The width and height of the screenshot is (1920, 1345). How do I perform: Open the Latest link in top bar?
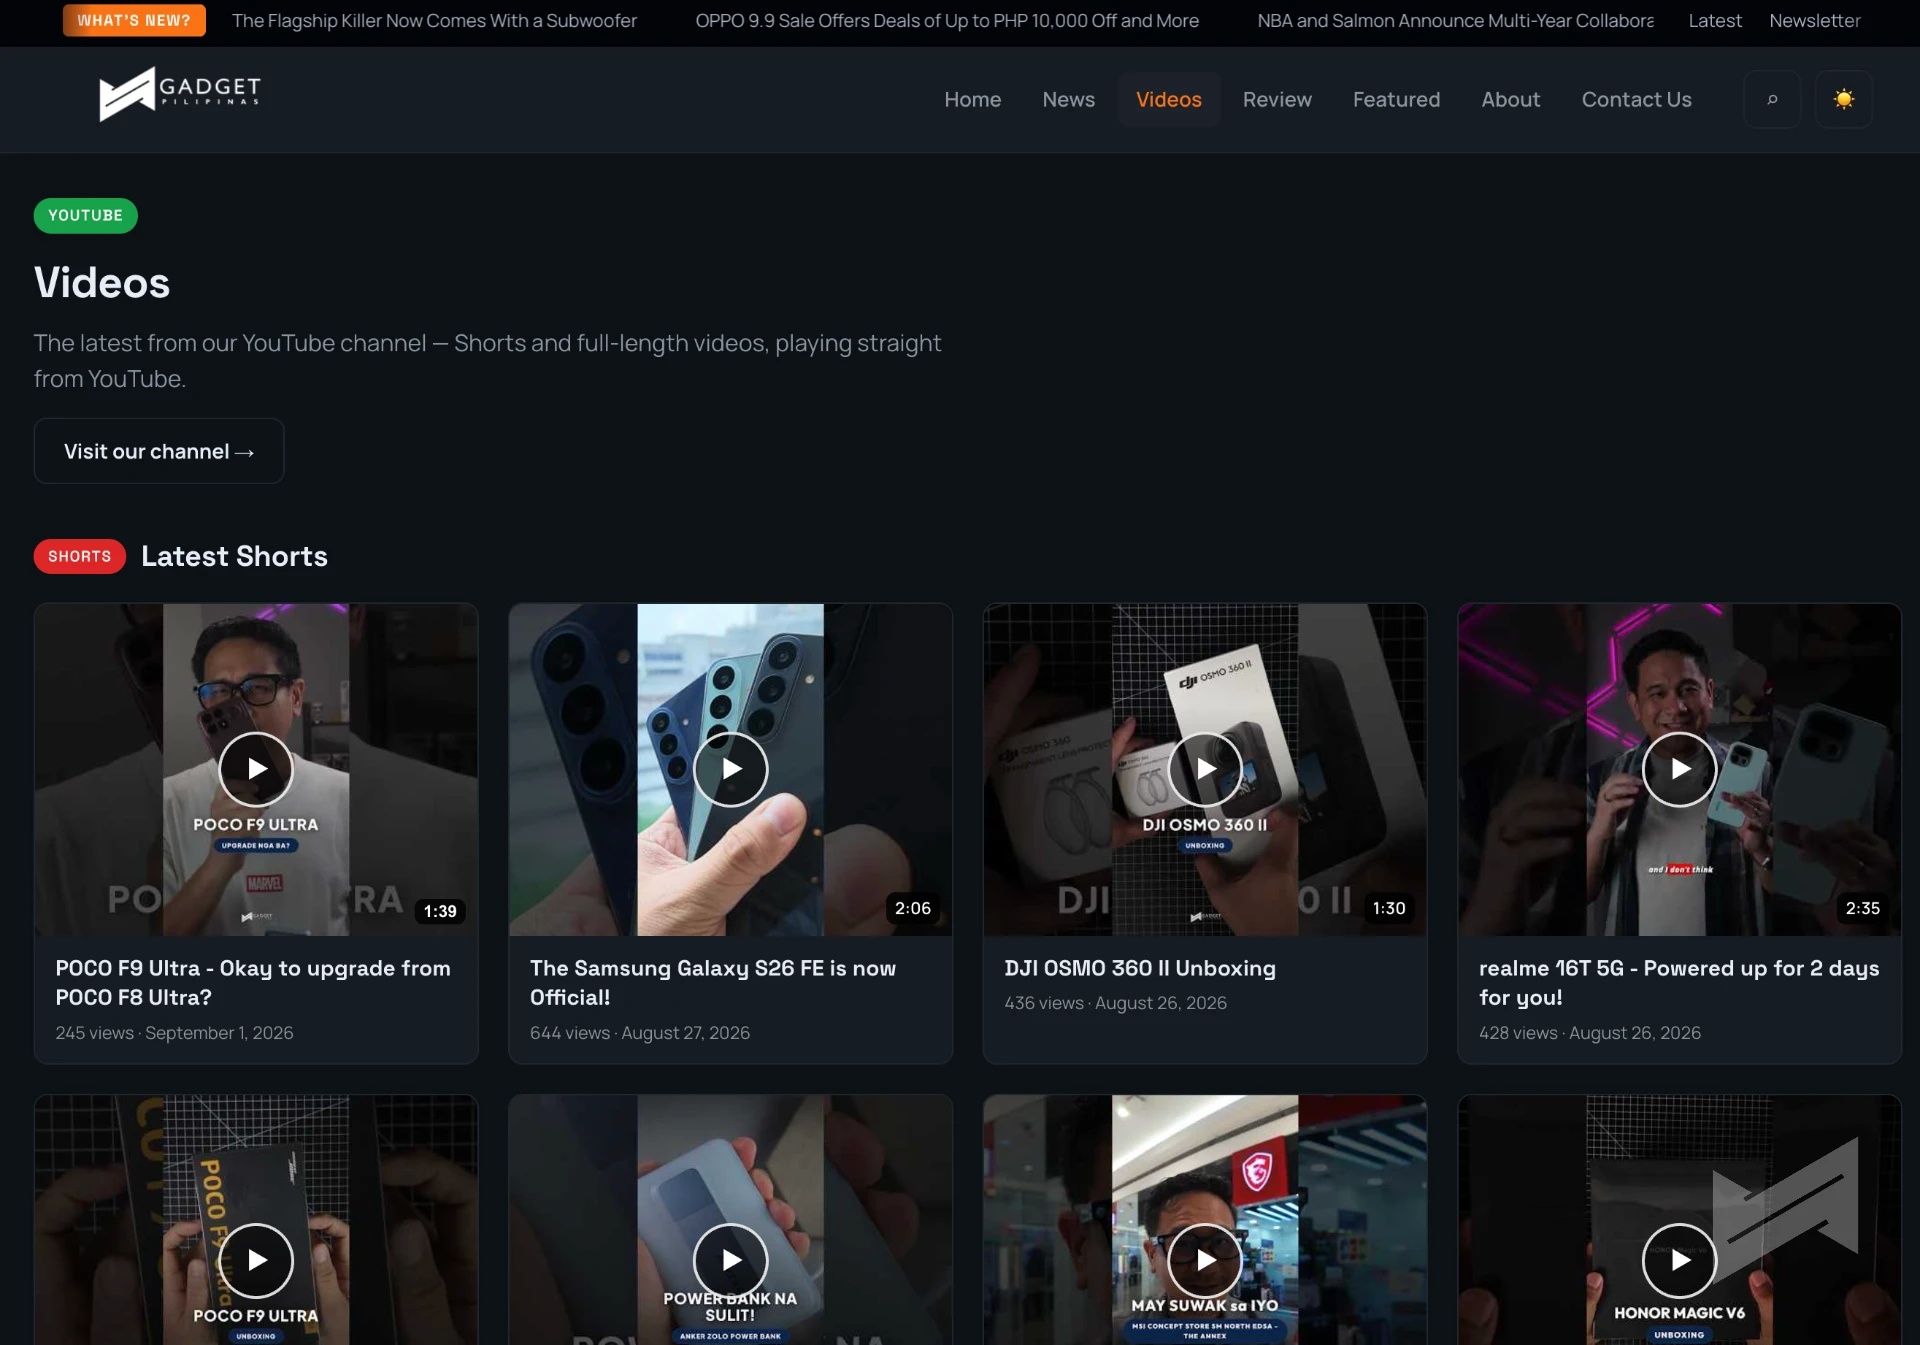[1715, 20]
